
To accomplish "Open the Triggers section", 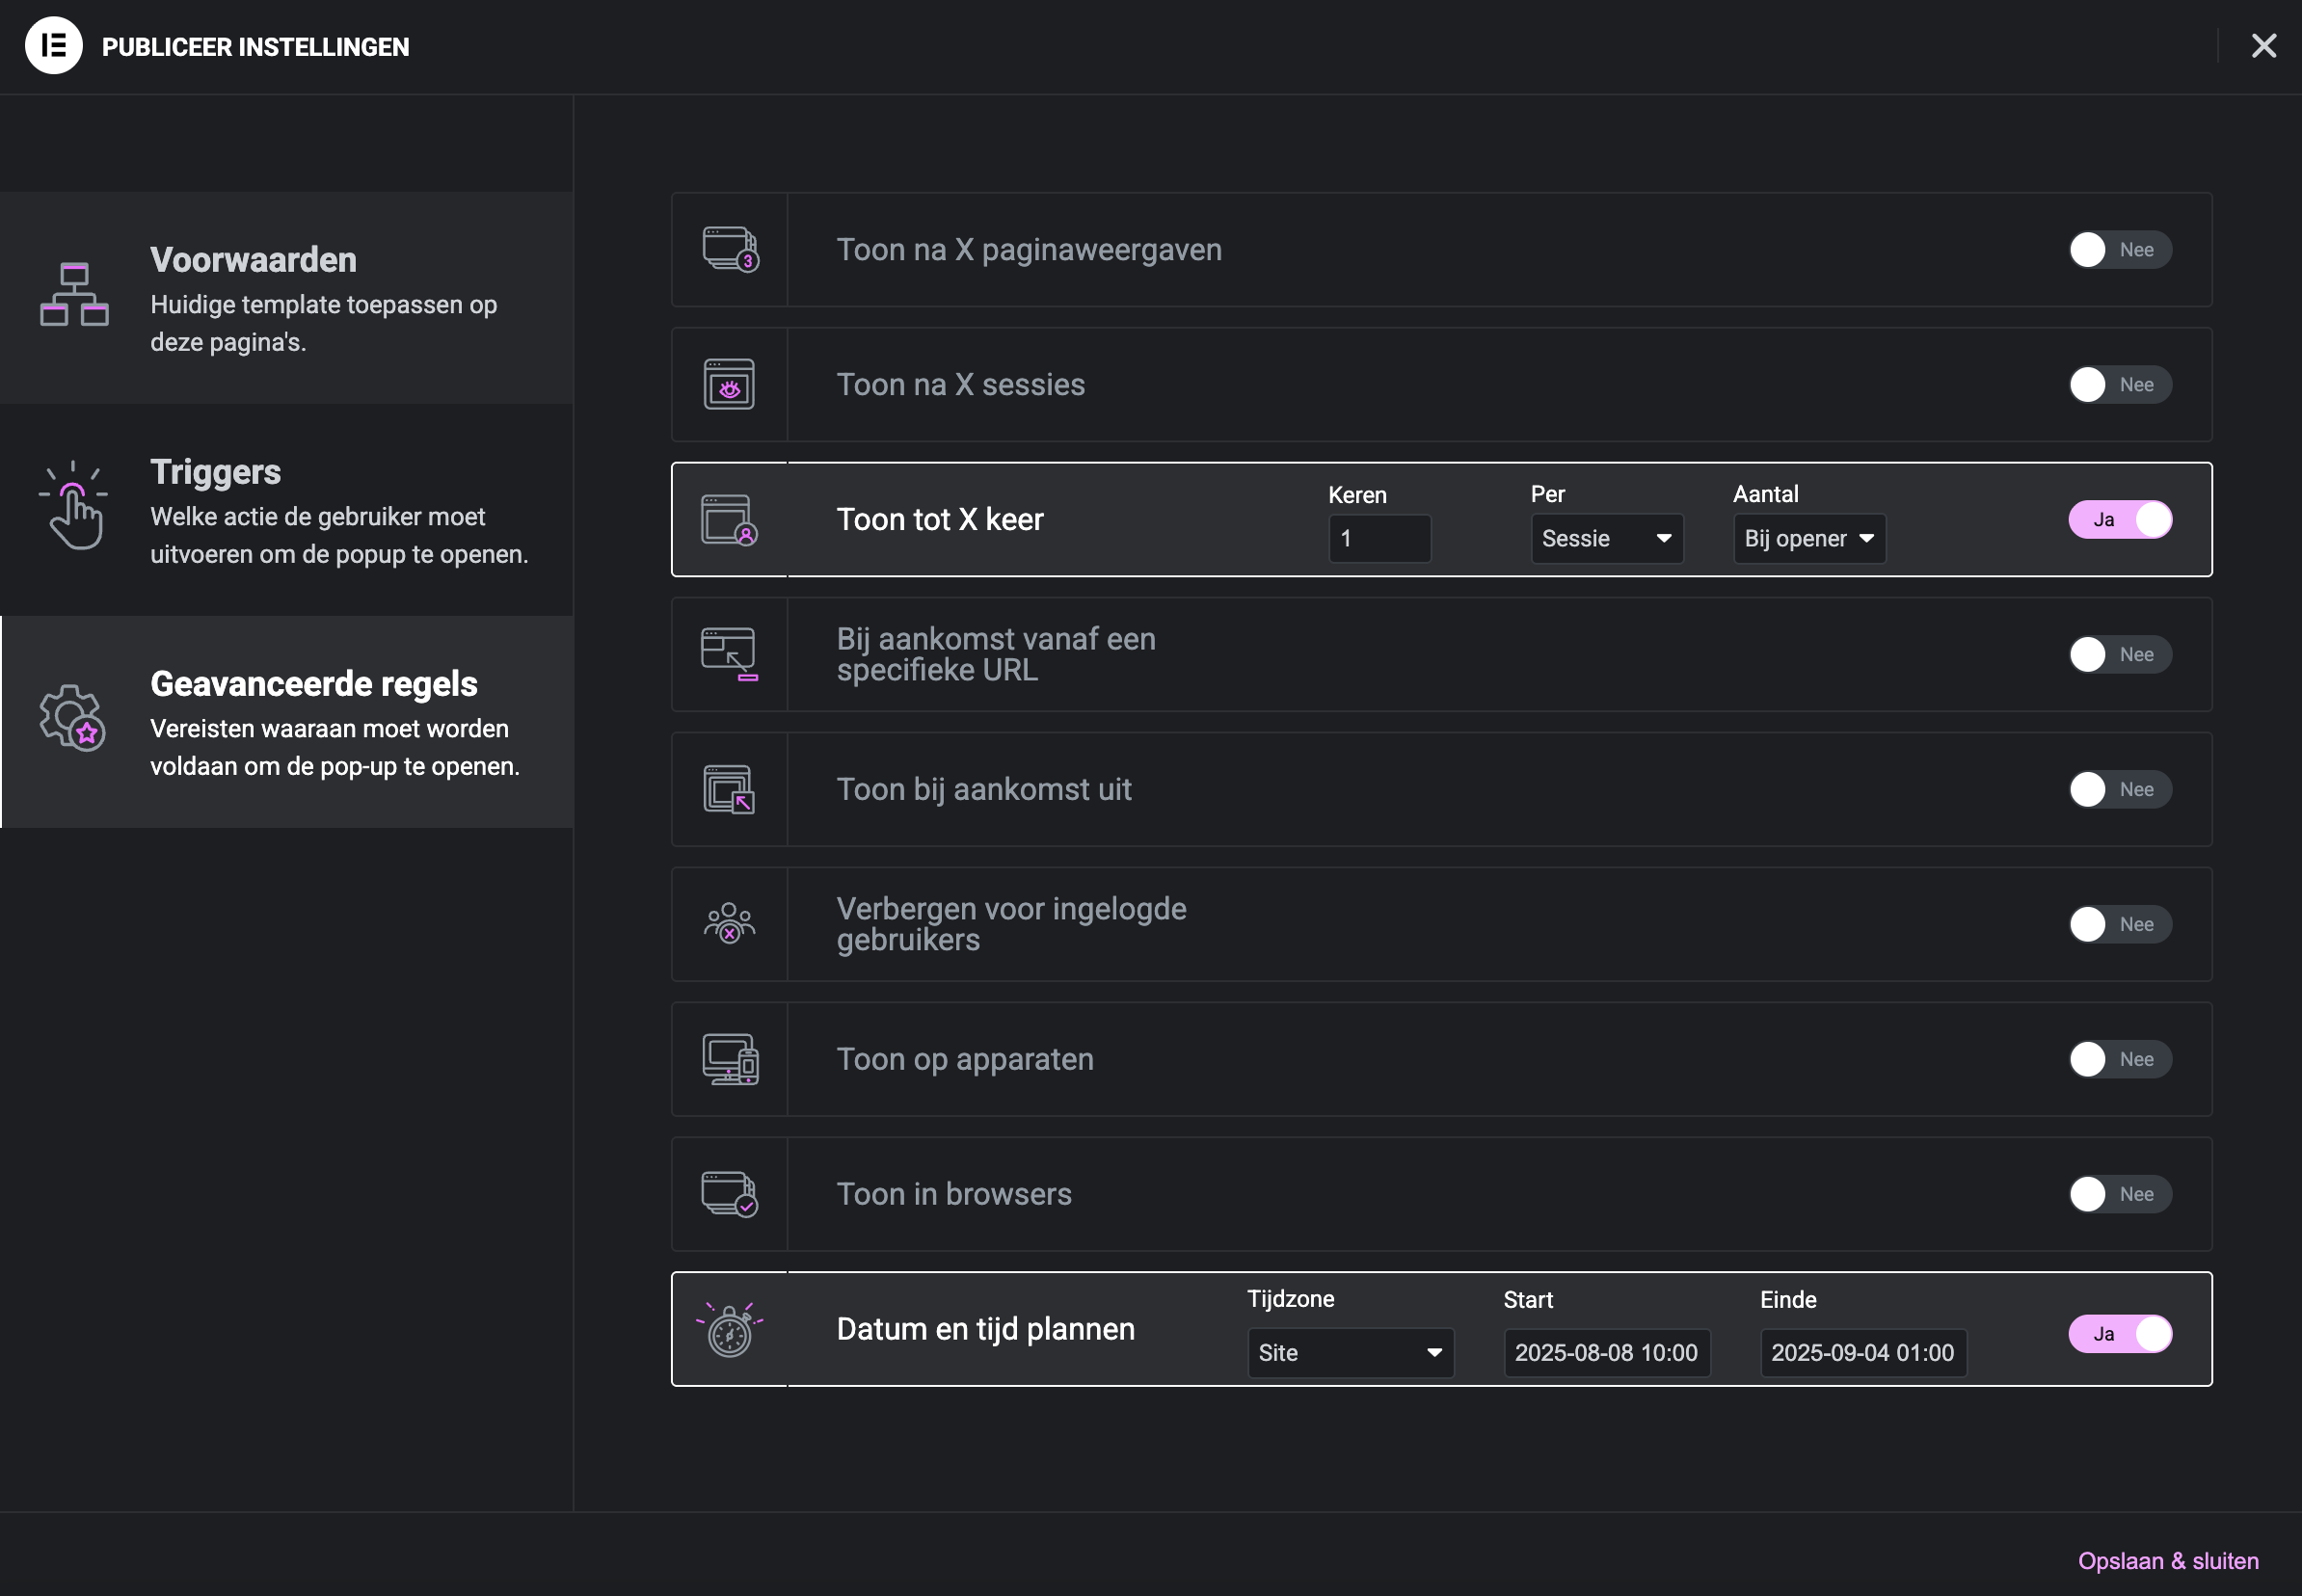I will click(286, 510).
